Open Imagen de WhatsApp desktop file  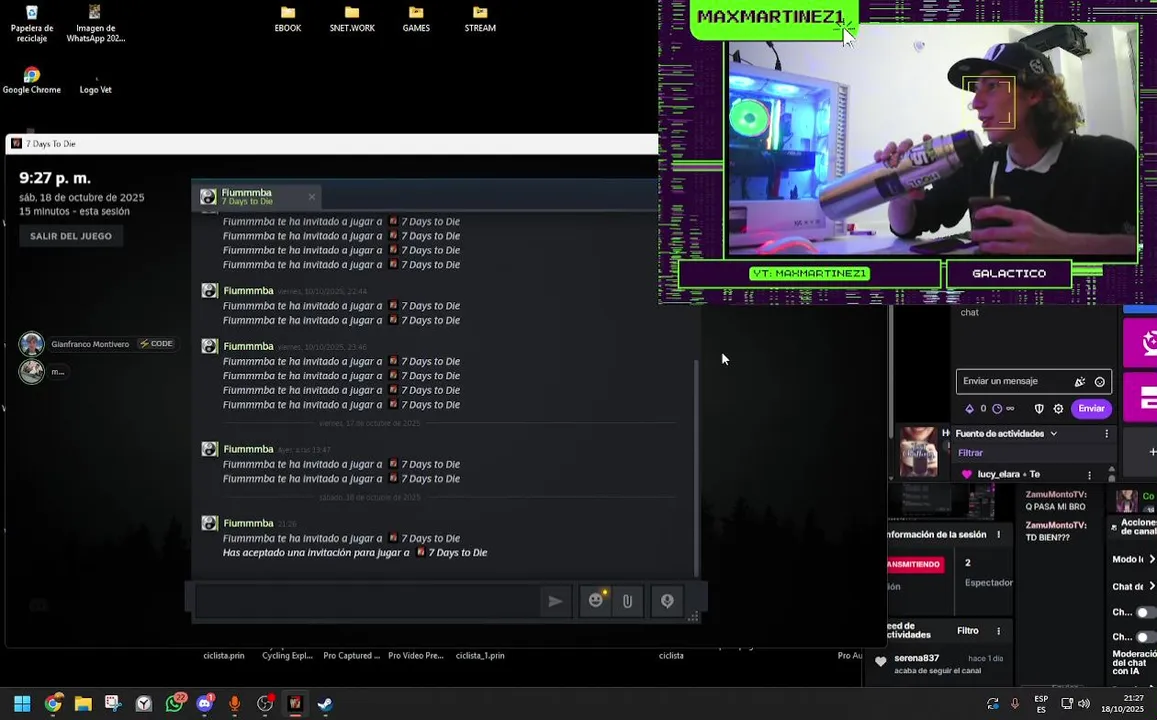(95, 23)
